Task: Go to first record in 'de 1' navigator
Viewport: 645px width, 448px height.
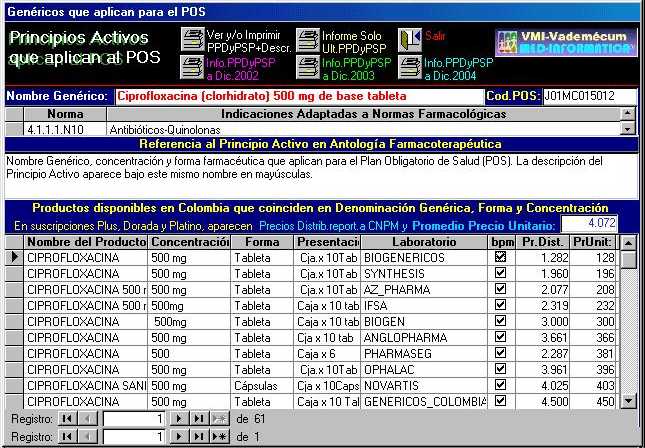Action: 67,436
